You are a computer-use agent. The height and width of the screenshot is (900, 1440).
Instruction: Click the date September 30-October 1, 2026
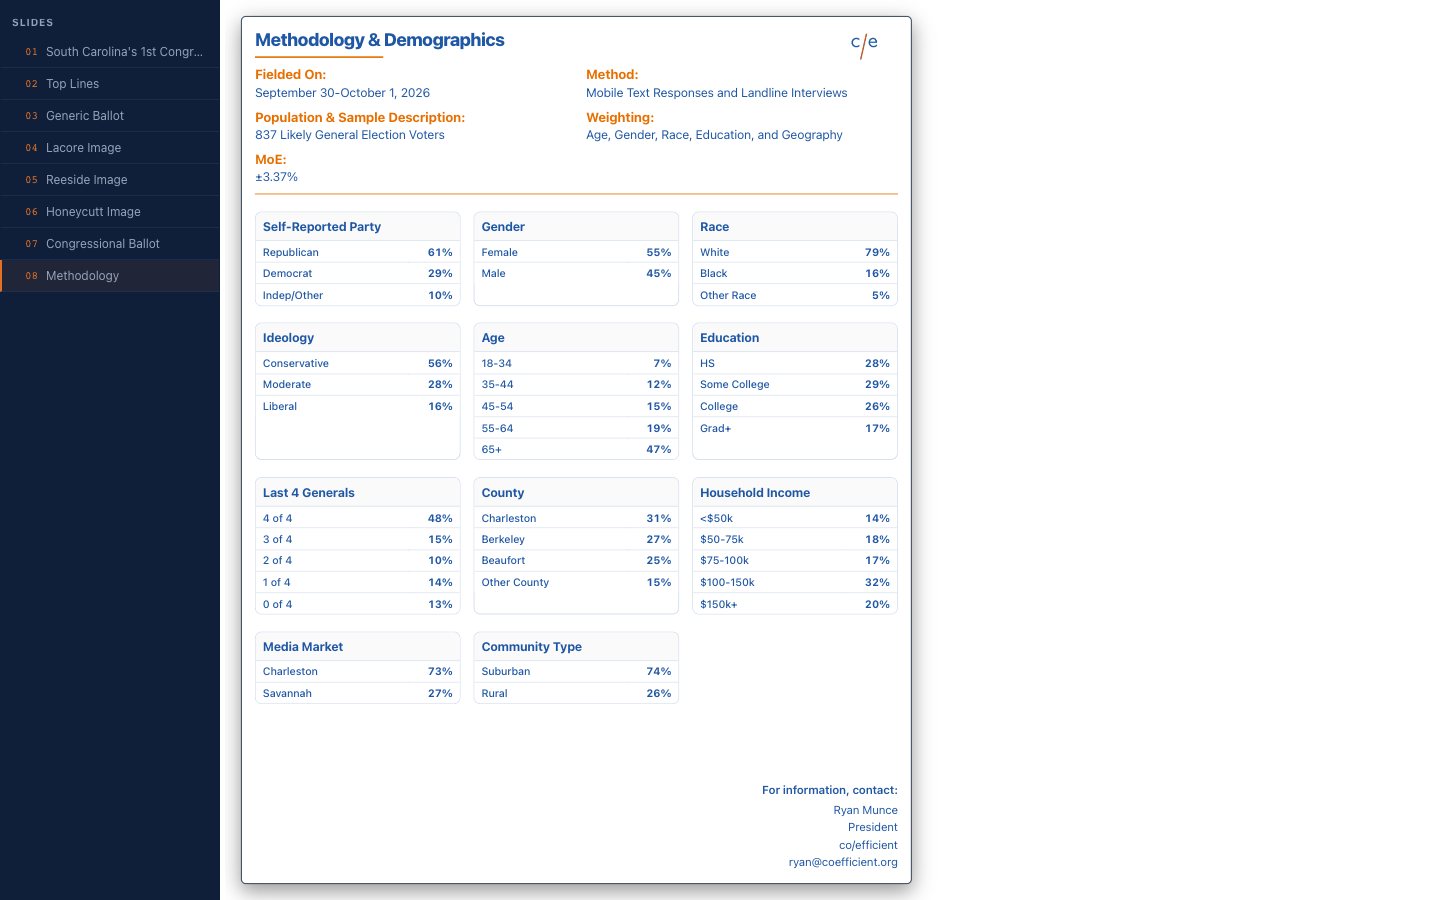pos(342,93)
